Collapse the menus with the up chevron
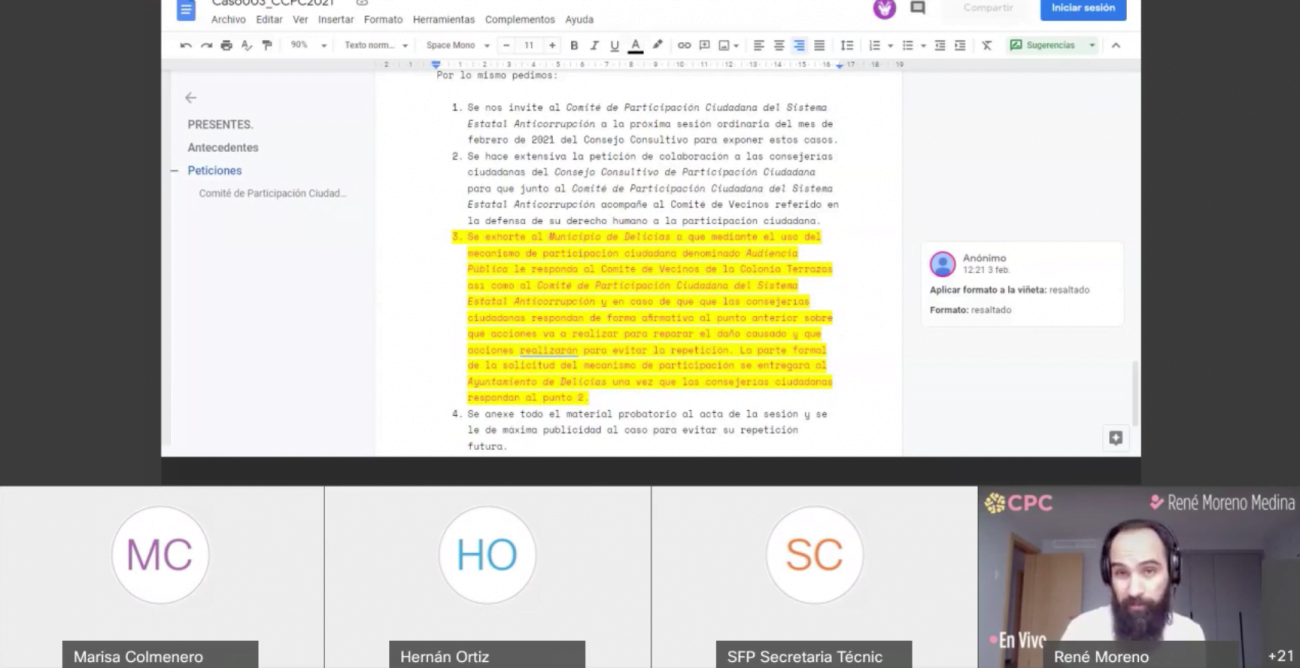This screenshot has width=1300, height=668. point(1116,45)
